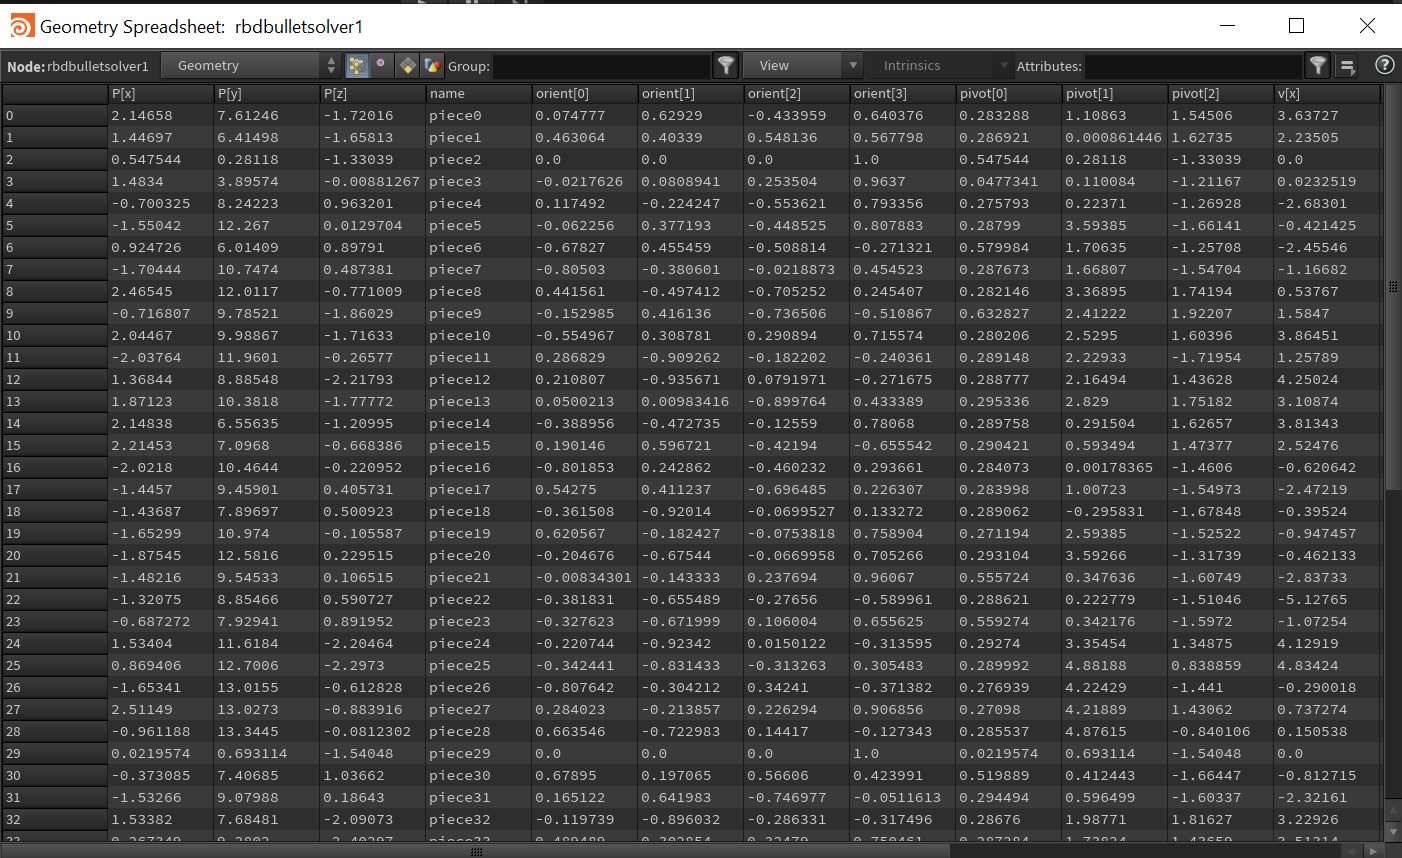1402x858 pixels.
Task: Click the Group filter funnel icon
Action: pos(726,65)
